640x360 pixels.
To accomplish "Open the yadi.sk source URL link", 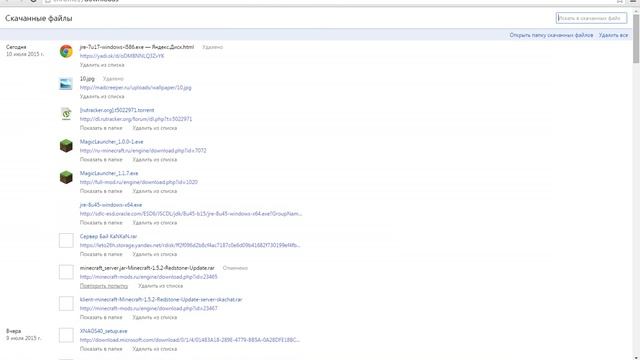I will (122, 56).
